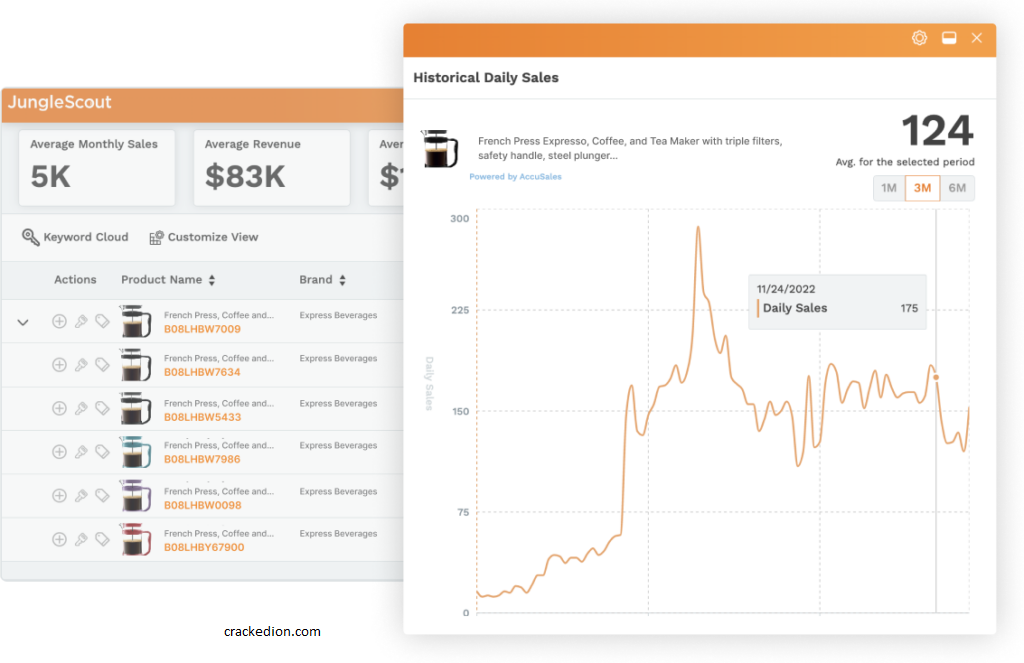Screen dimensions: 1024x663
Task: Click pin icon for B08LHBW7634 row
Action: coord(81,364)
